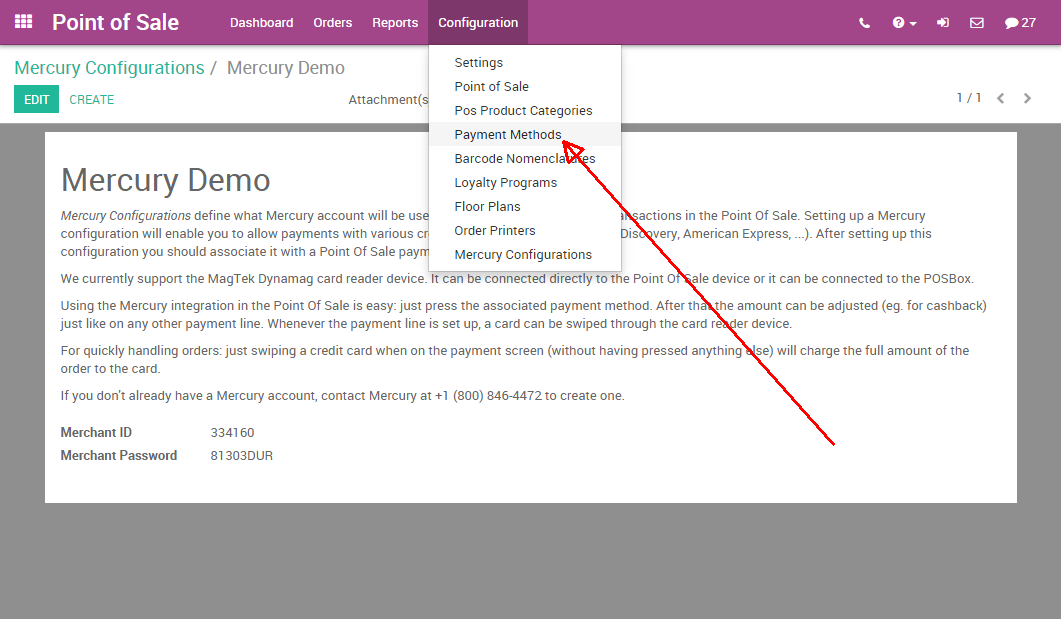Choose Point of Sale menu entry
The image size is (1061, 619).
(x=524, y=87)
